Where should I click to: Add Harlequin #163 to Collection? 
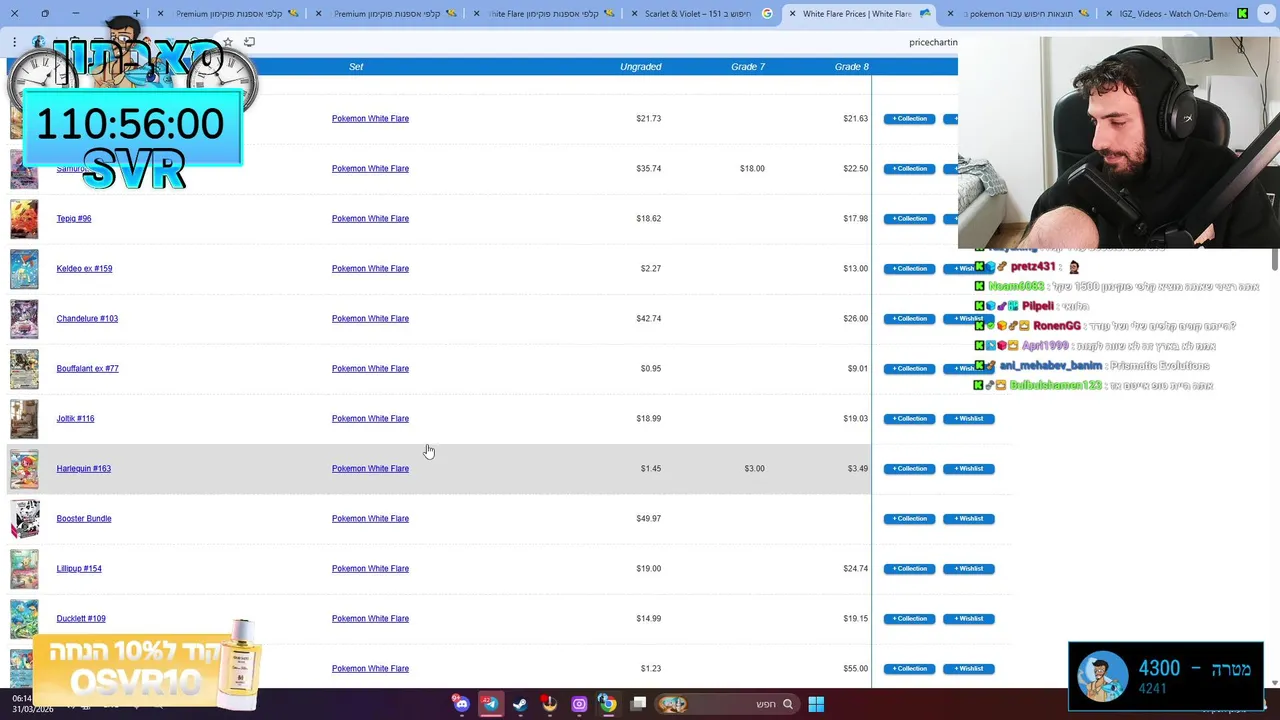(909, 469)
